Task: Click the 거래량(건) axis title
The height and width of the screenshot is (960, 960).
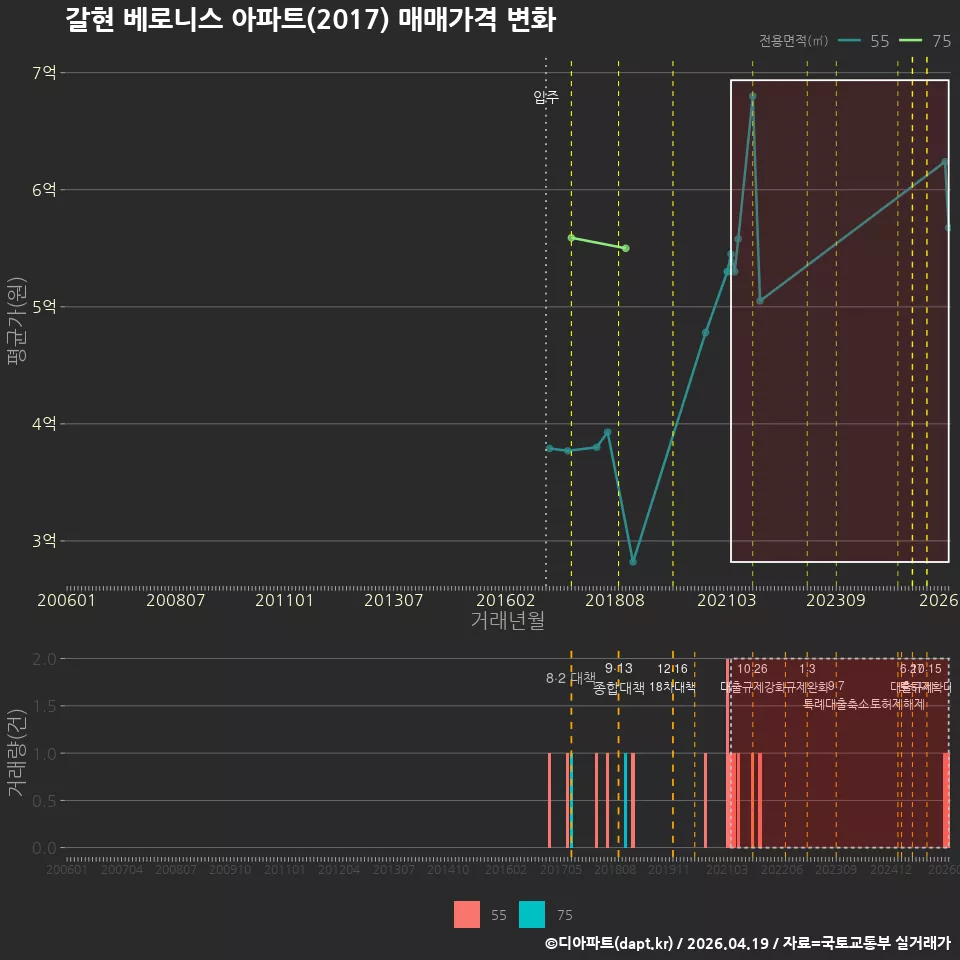Action: tap(17, 753)
